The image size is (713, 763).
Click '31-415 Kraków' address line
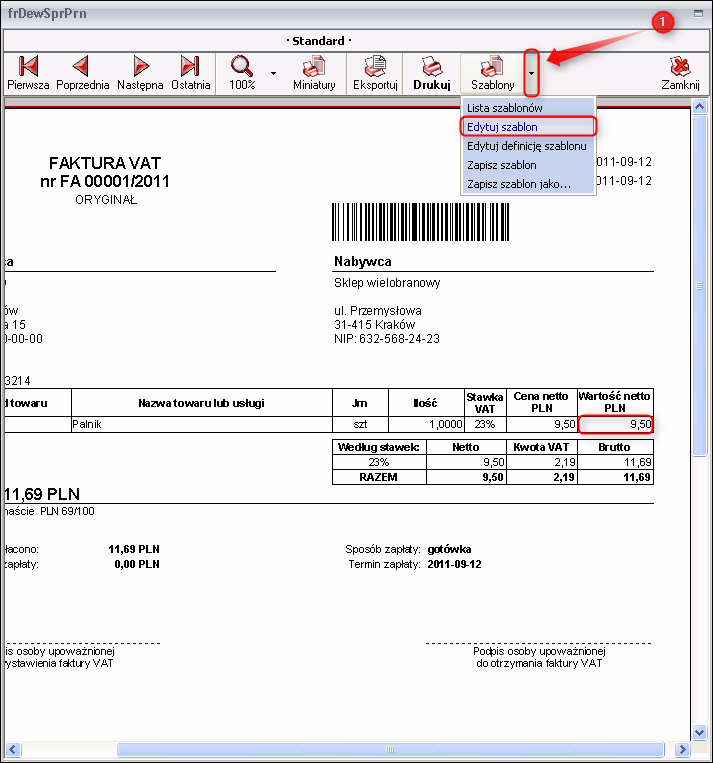pyautogui.click(x=374, y=325)
